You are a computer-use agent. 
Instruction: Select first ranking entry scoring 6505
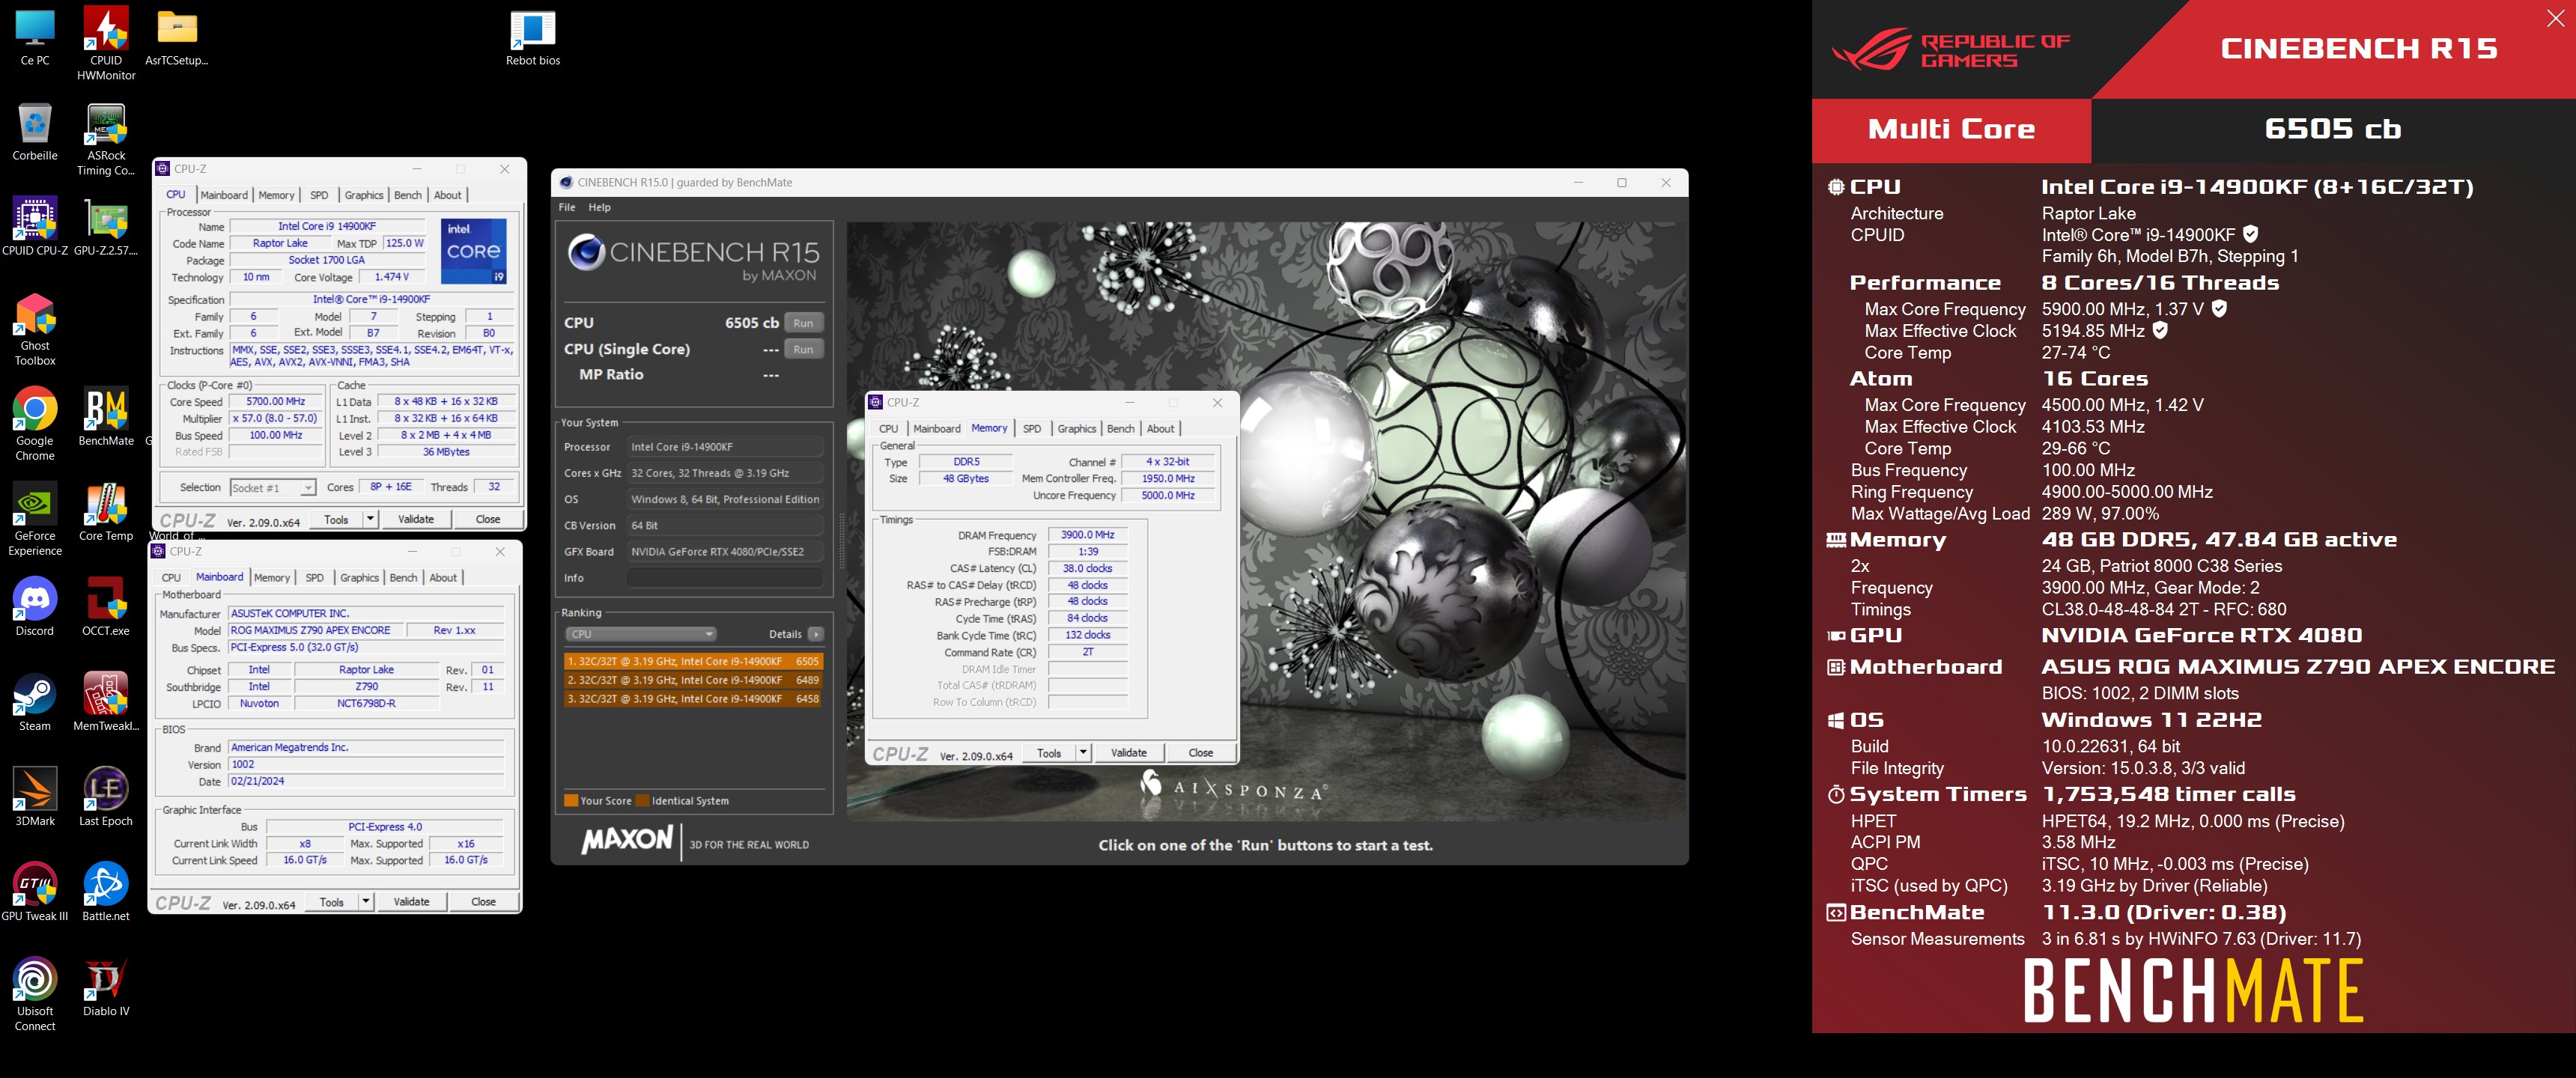(693, 661)
